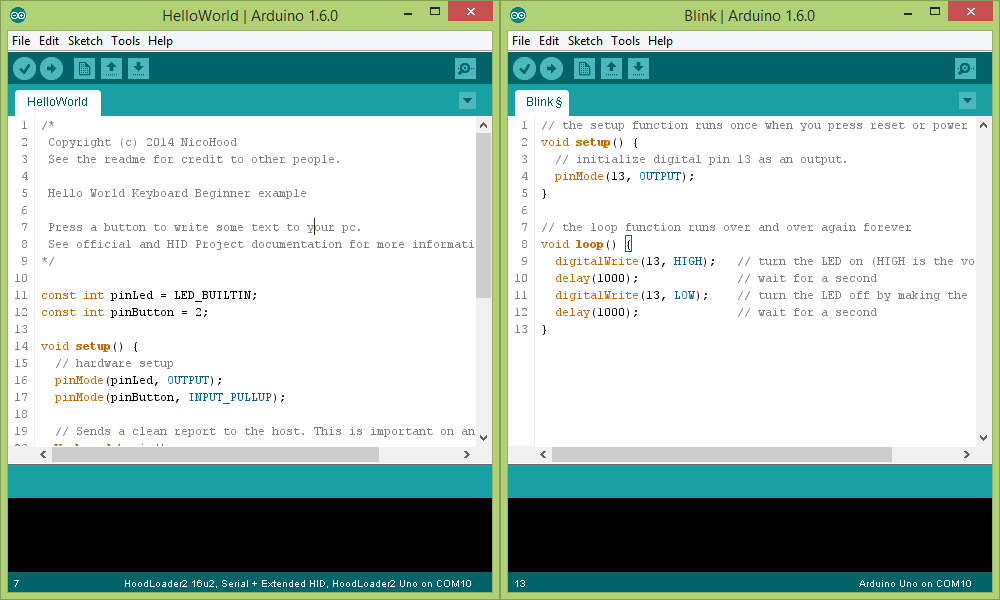
Task: Select the HelloWorld sketch tab
Action: point(57,101)
